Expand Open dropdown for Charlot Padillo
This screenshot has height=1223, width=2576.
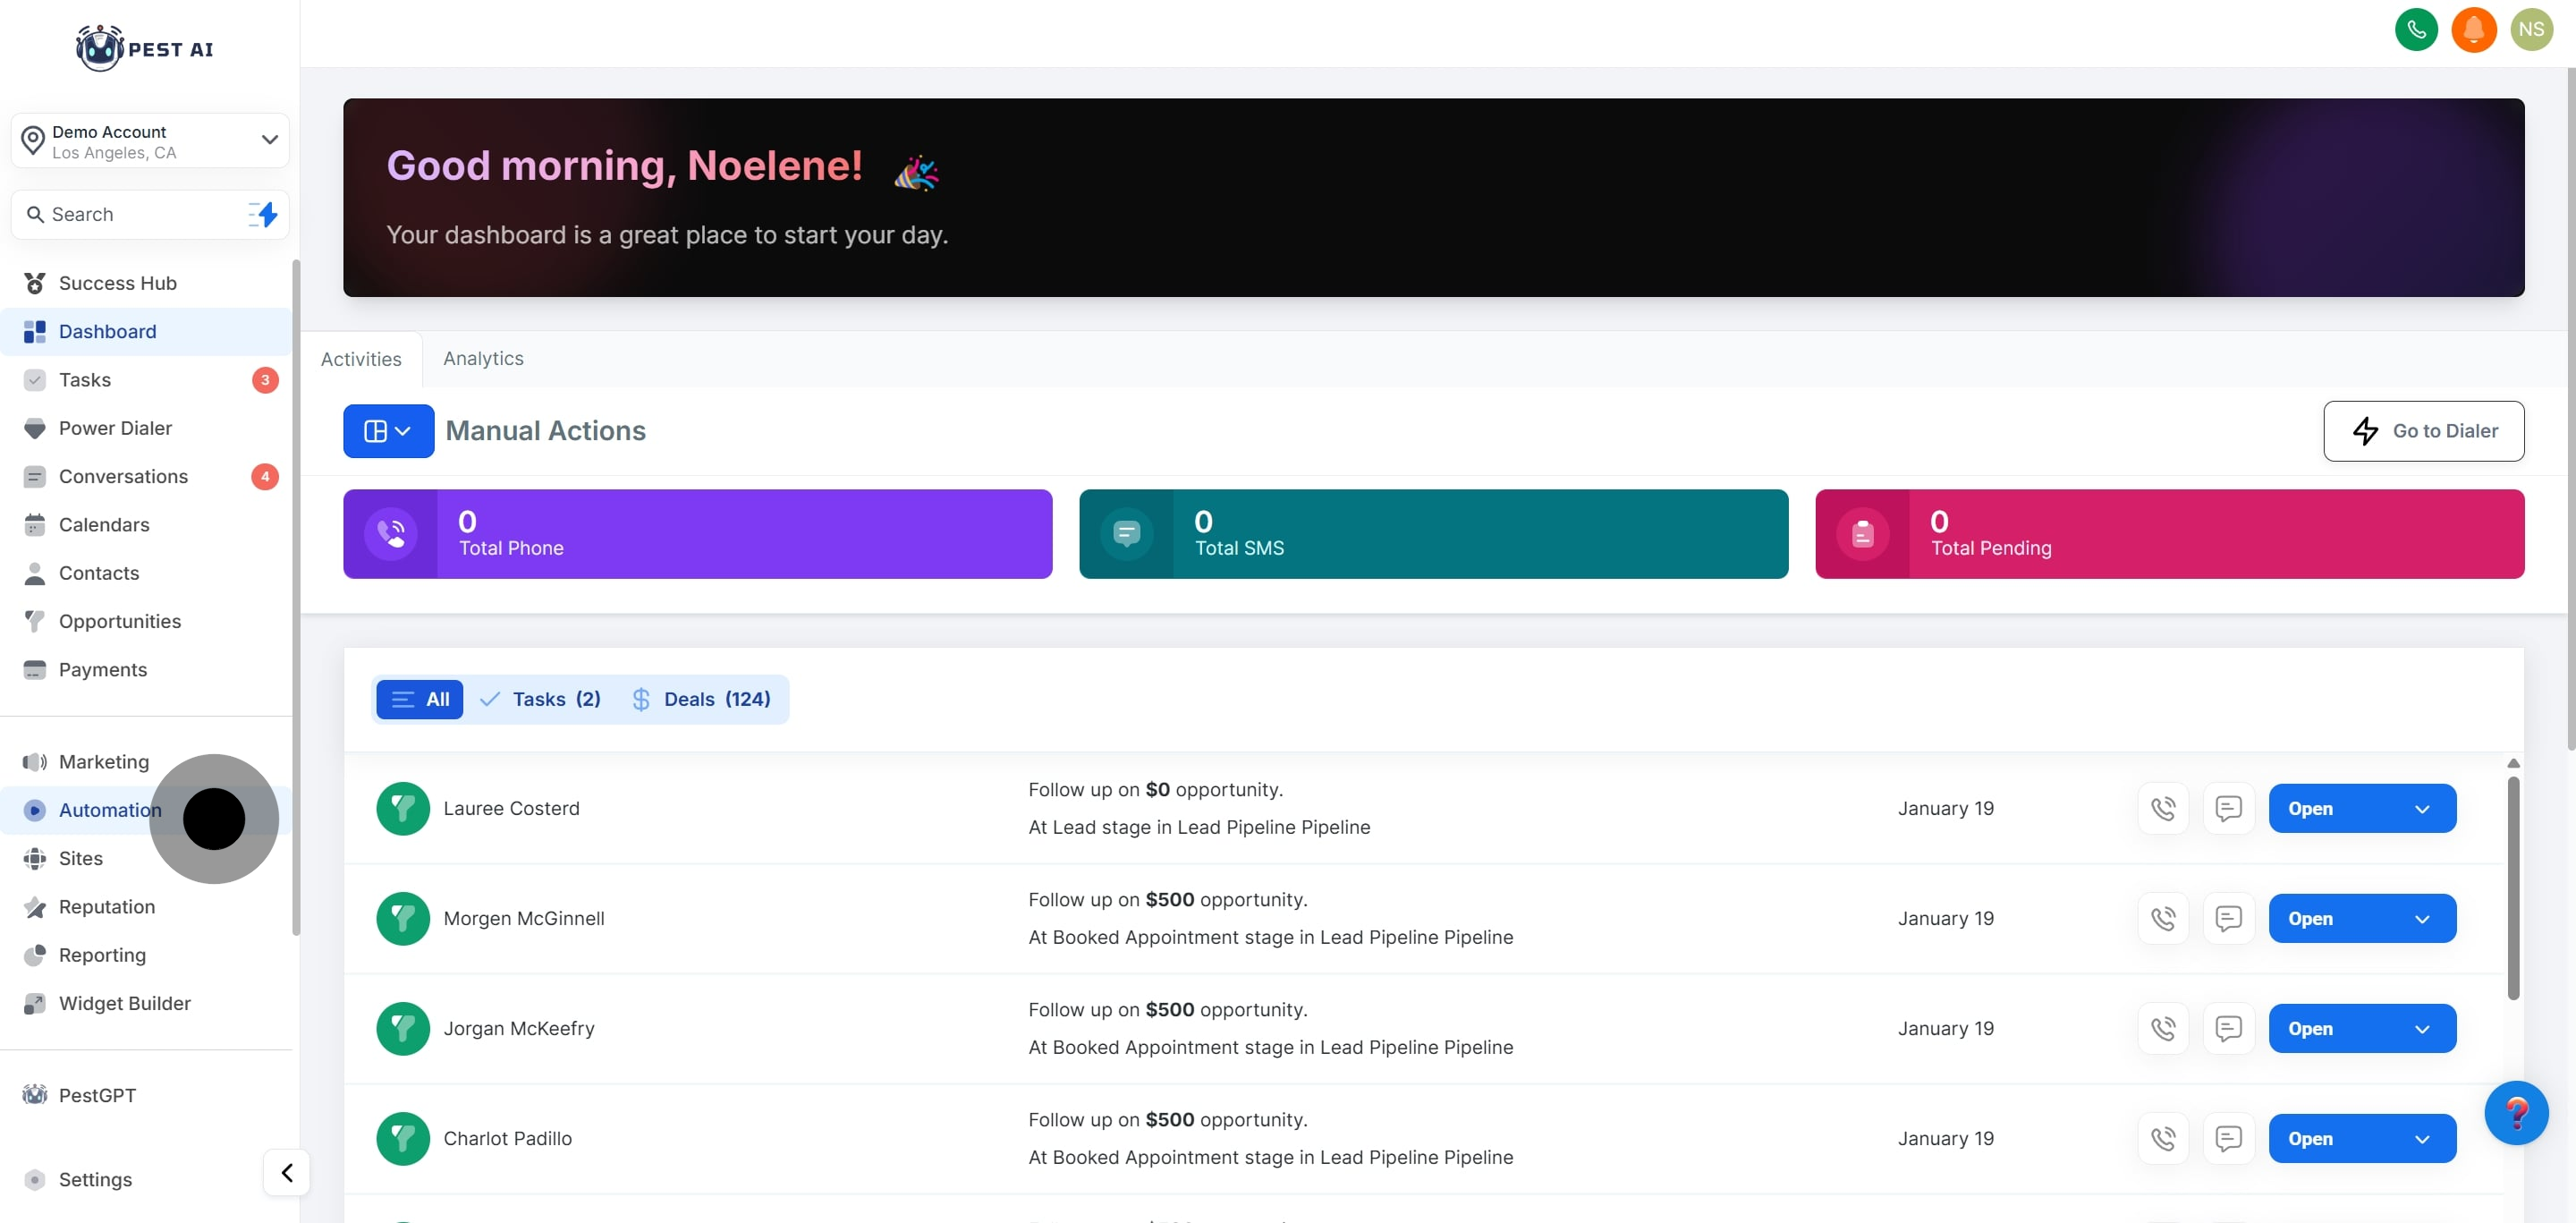pos(2421,1138)
